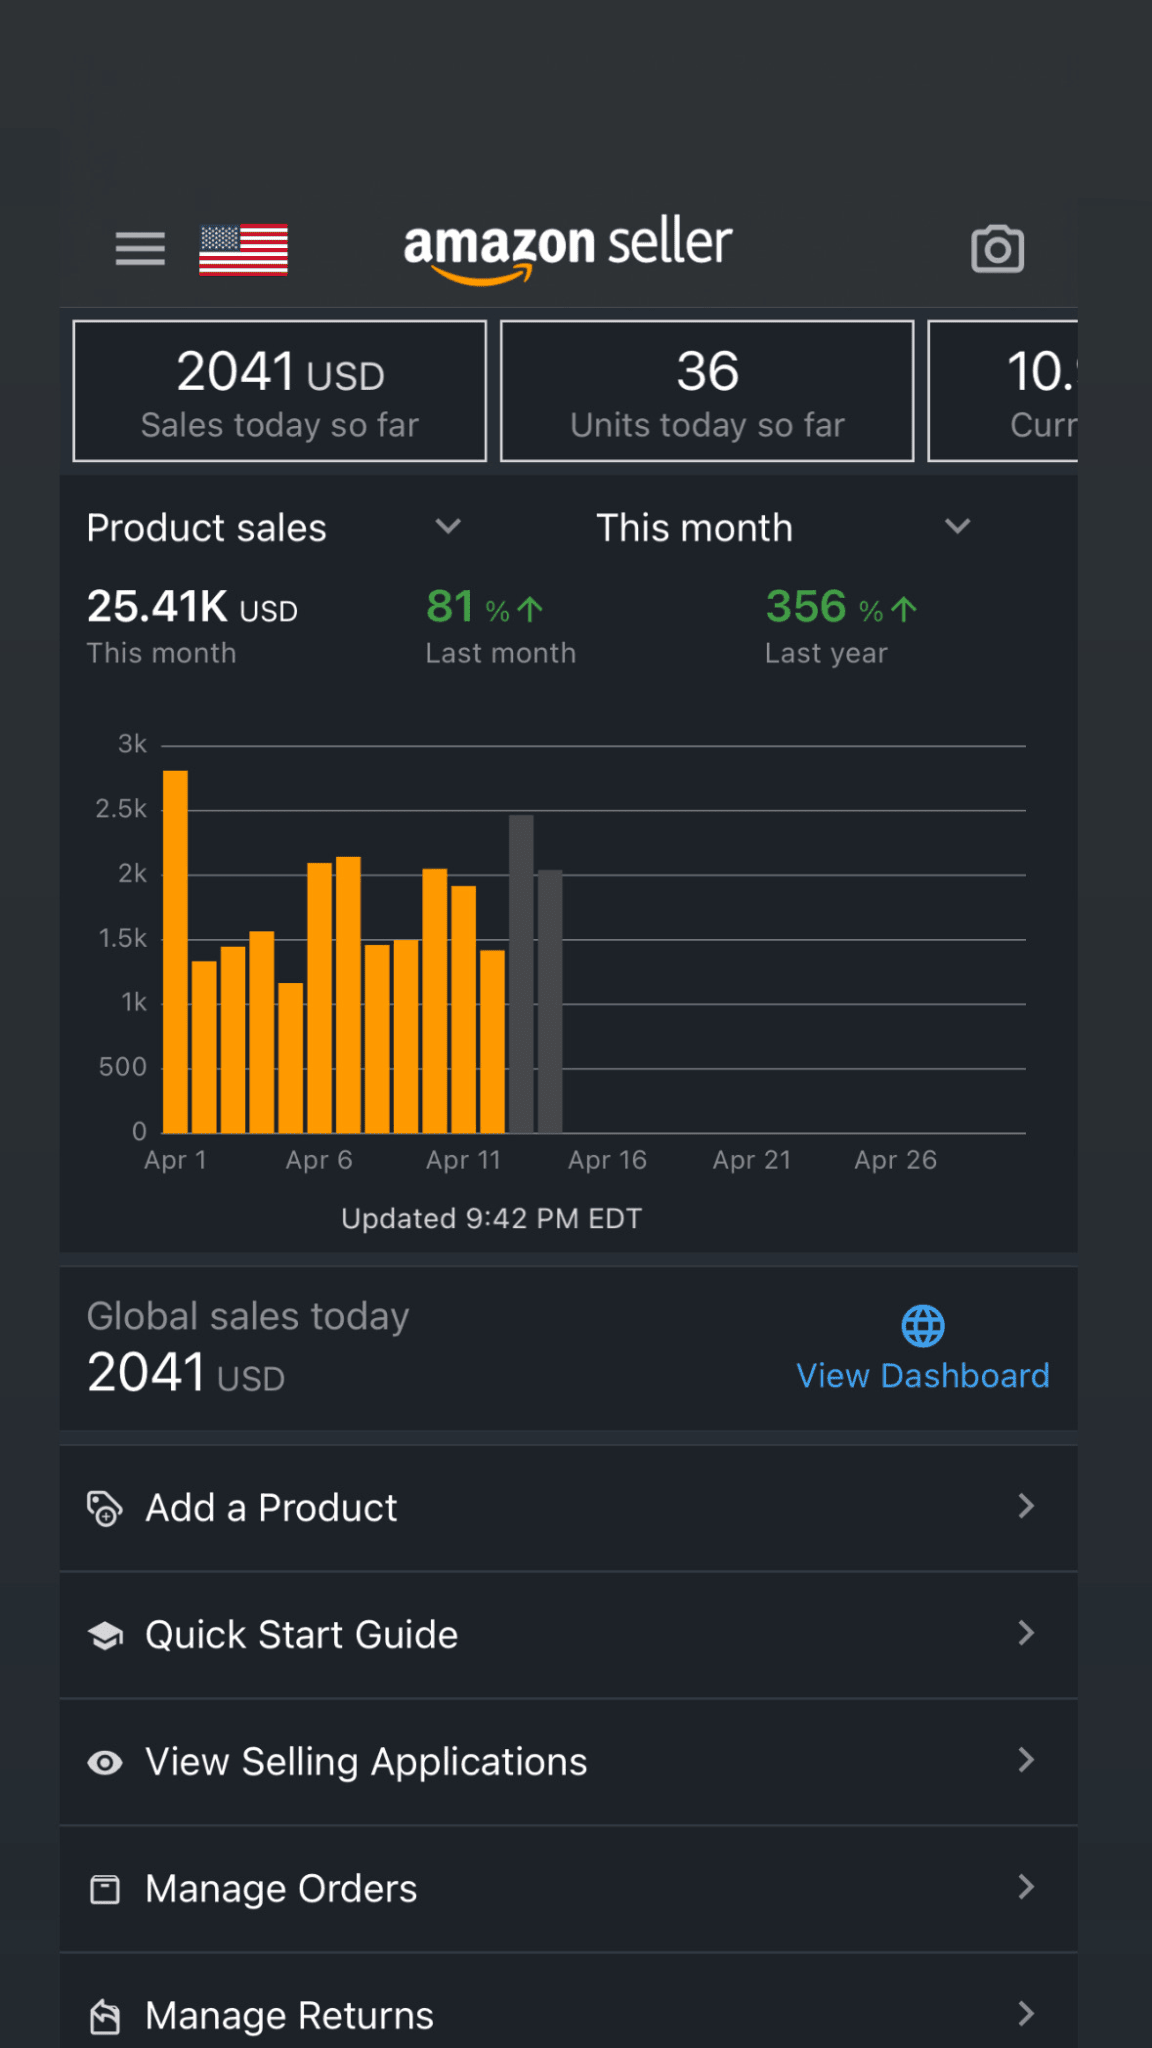Tap the tallest orange Apr 1 bar
This screenshot has height=2048, width=1152.
175,950
